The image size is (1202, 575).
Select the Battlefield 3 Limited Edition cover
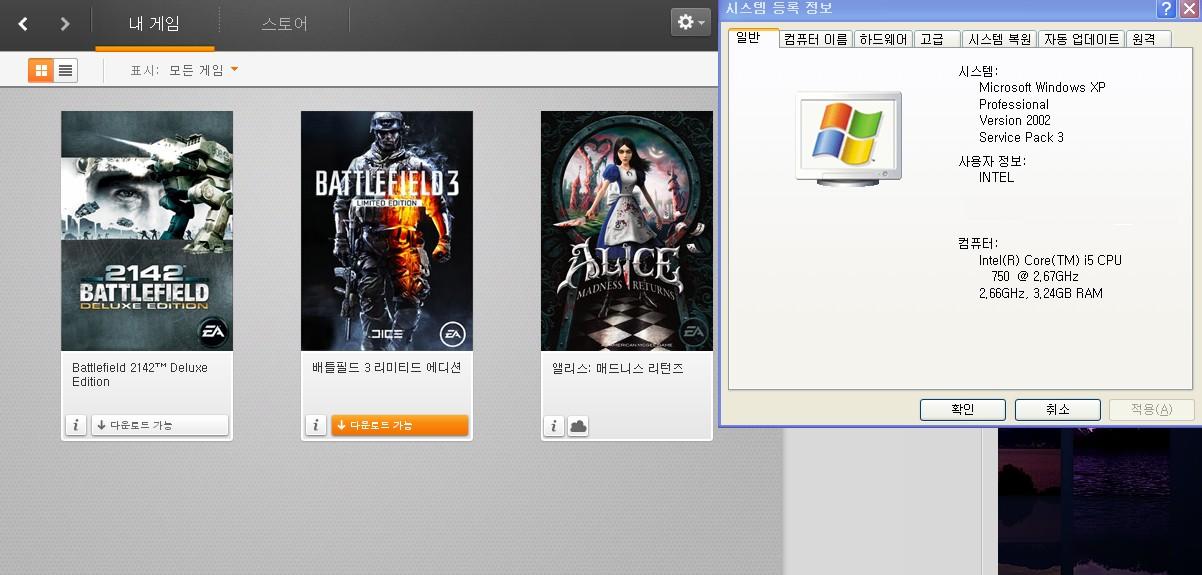click(x=387, y=231)
